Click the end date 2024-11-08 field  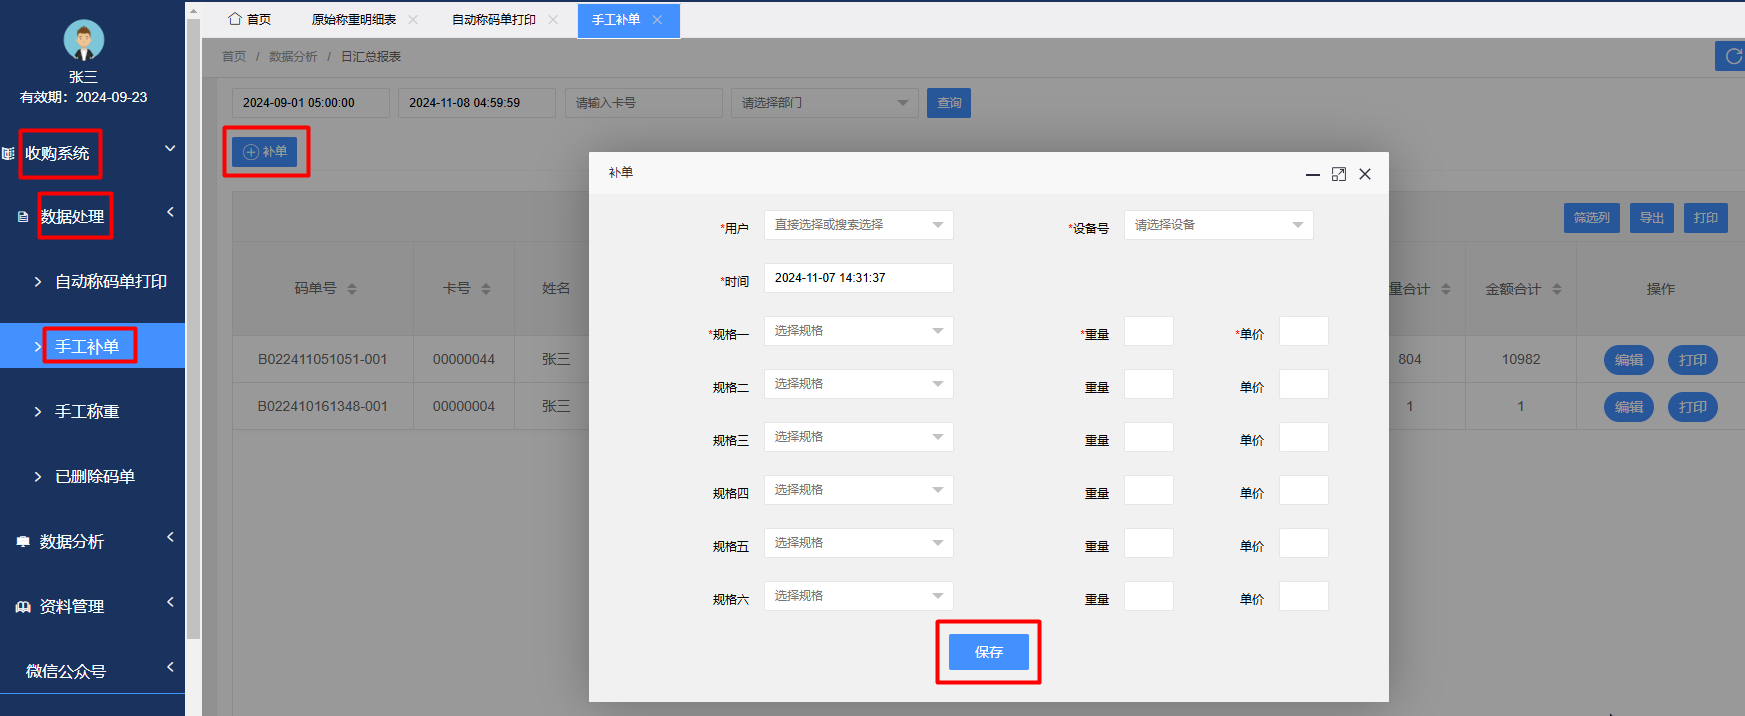point(477,103)
